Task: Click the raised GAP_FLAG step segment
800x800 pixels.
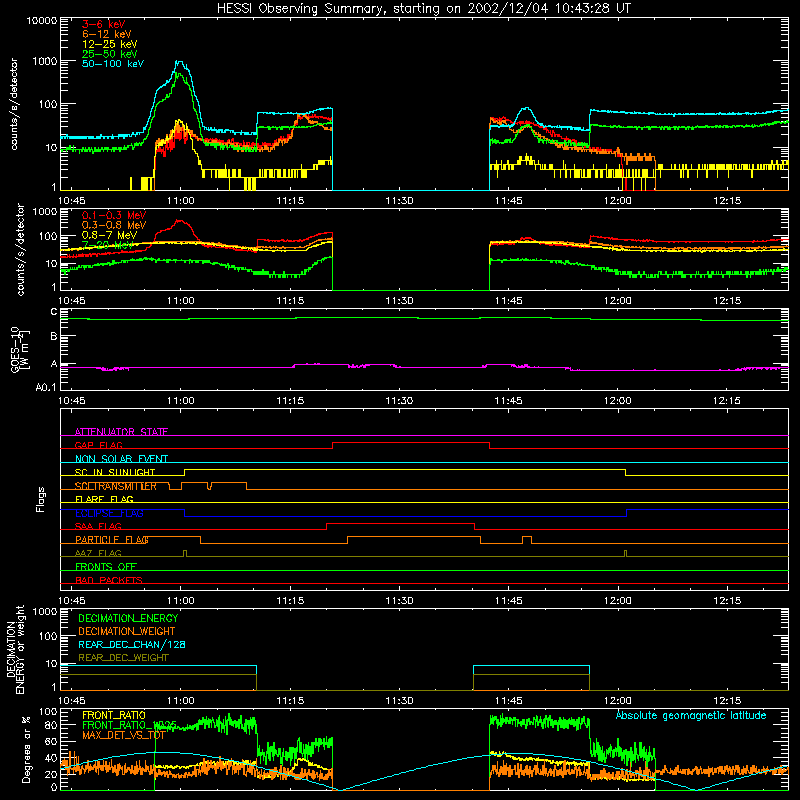Action: coord(411,443)
